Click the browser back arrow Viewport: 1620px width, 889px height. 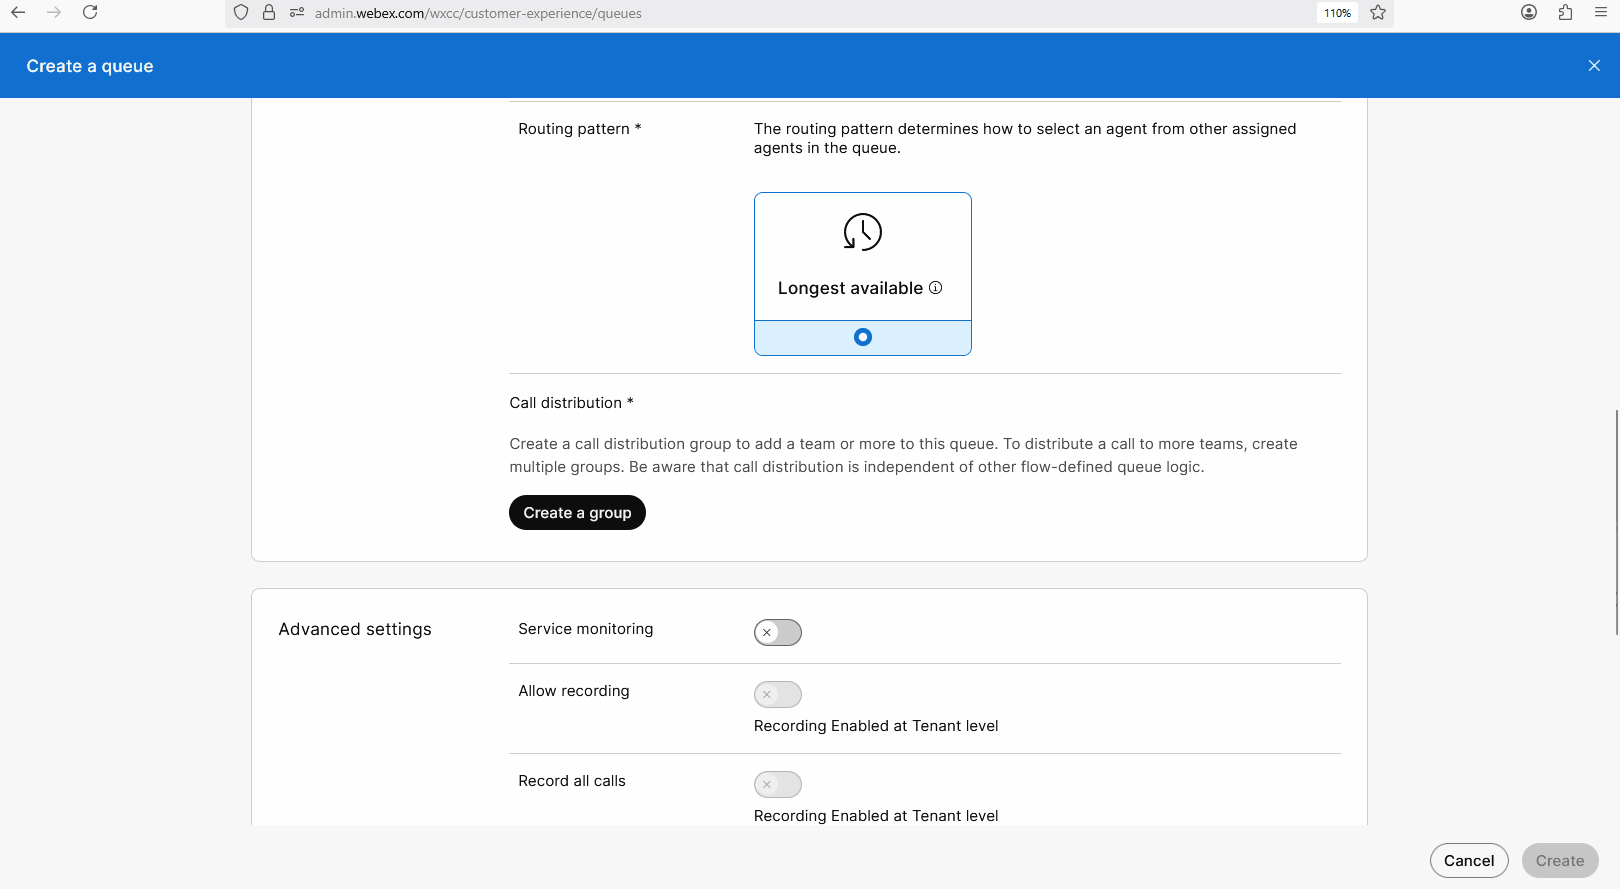(18, 12)
